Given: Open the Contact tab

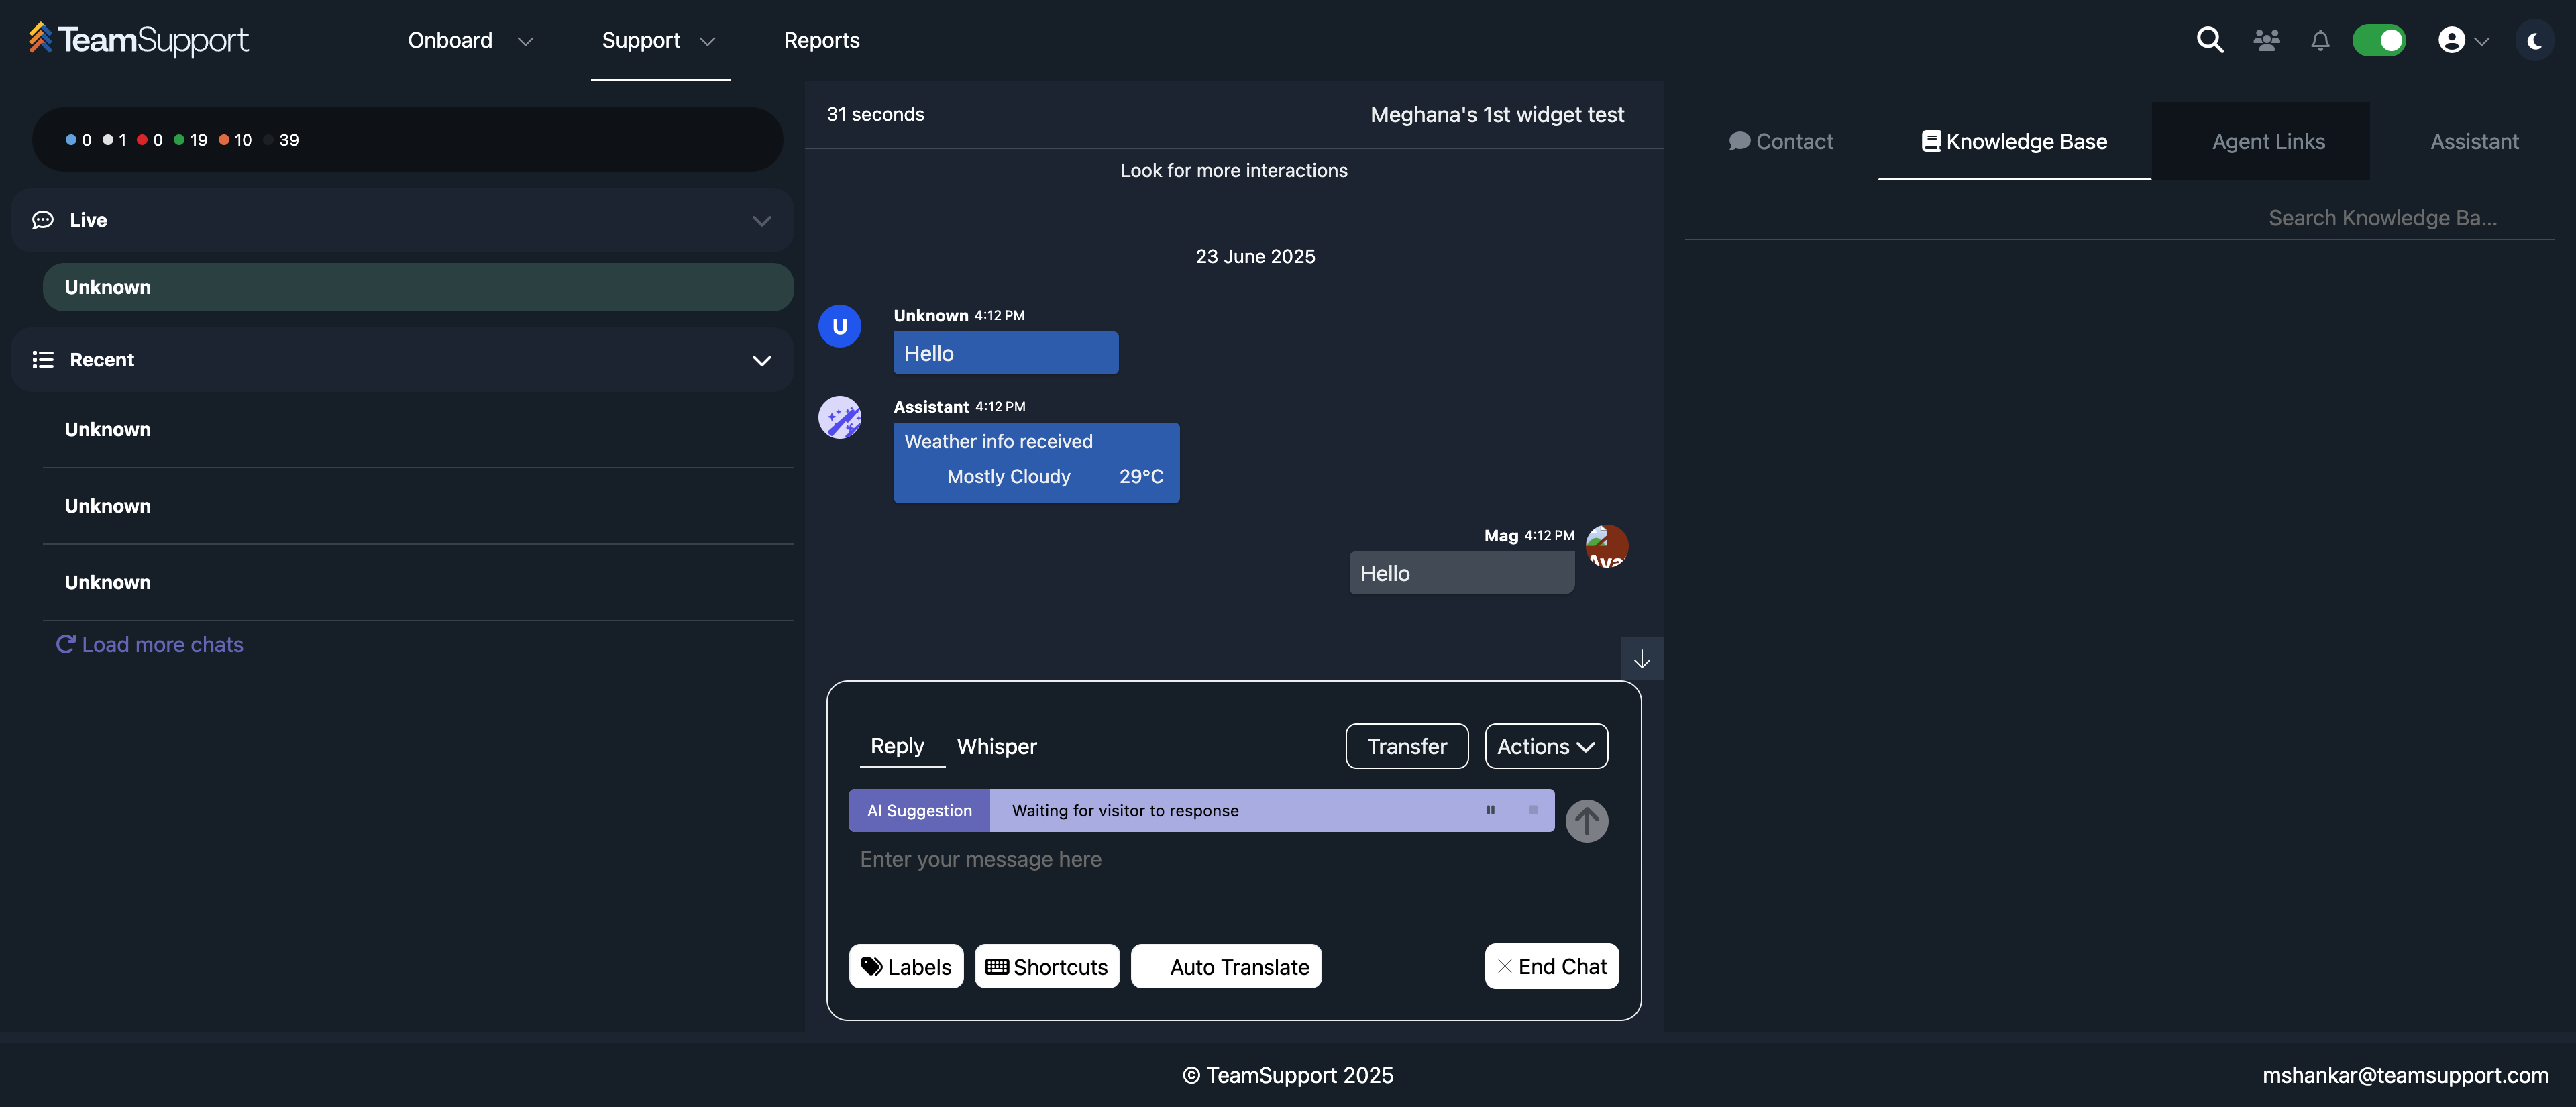Looking at the screenshot, I should [x=1780, y=141].
